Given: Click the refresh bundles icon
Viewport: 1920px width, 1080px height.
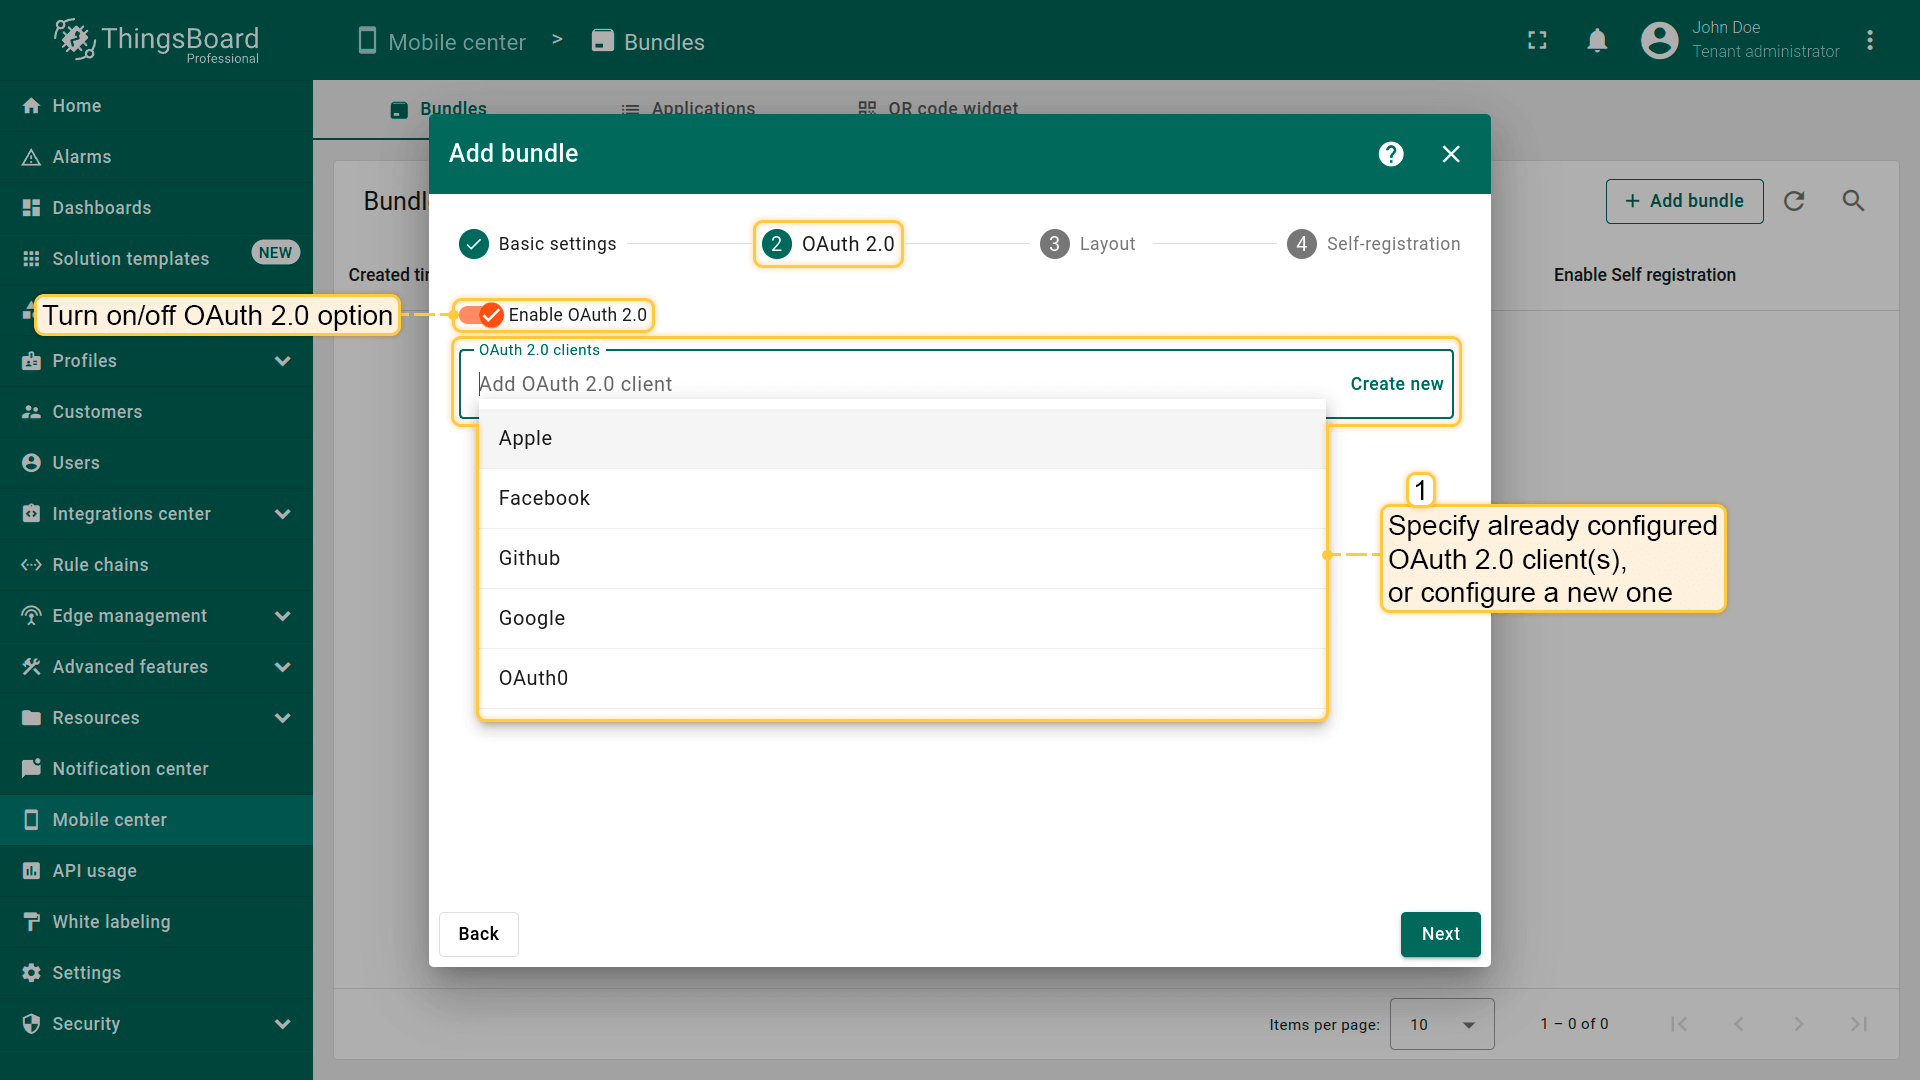Looking at the screenshot, I should pos(1794,201).
